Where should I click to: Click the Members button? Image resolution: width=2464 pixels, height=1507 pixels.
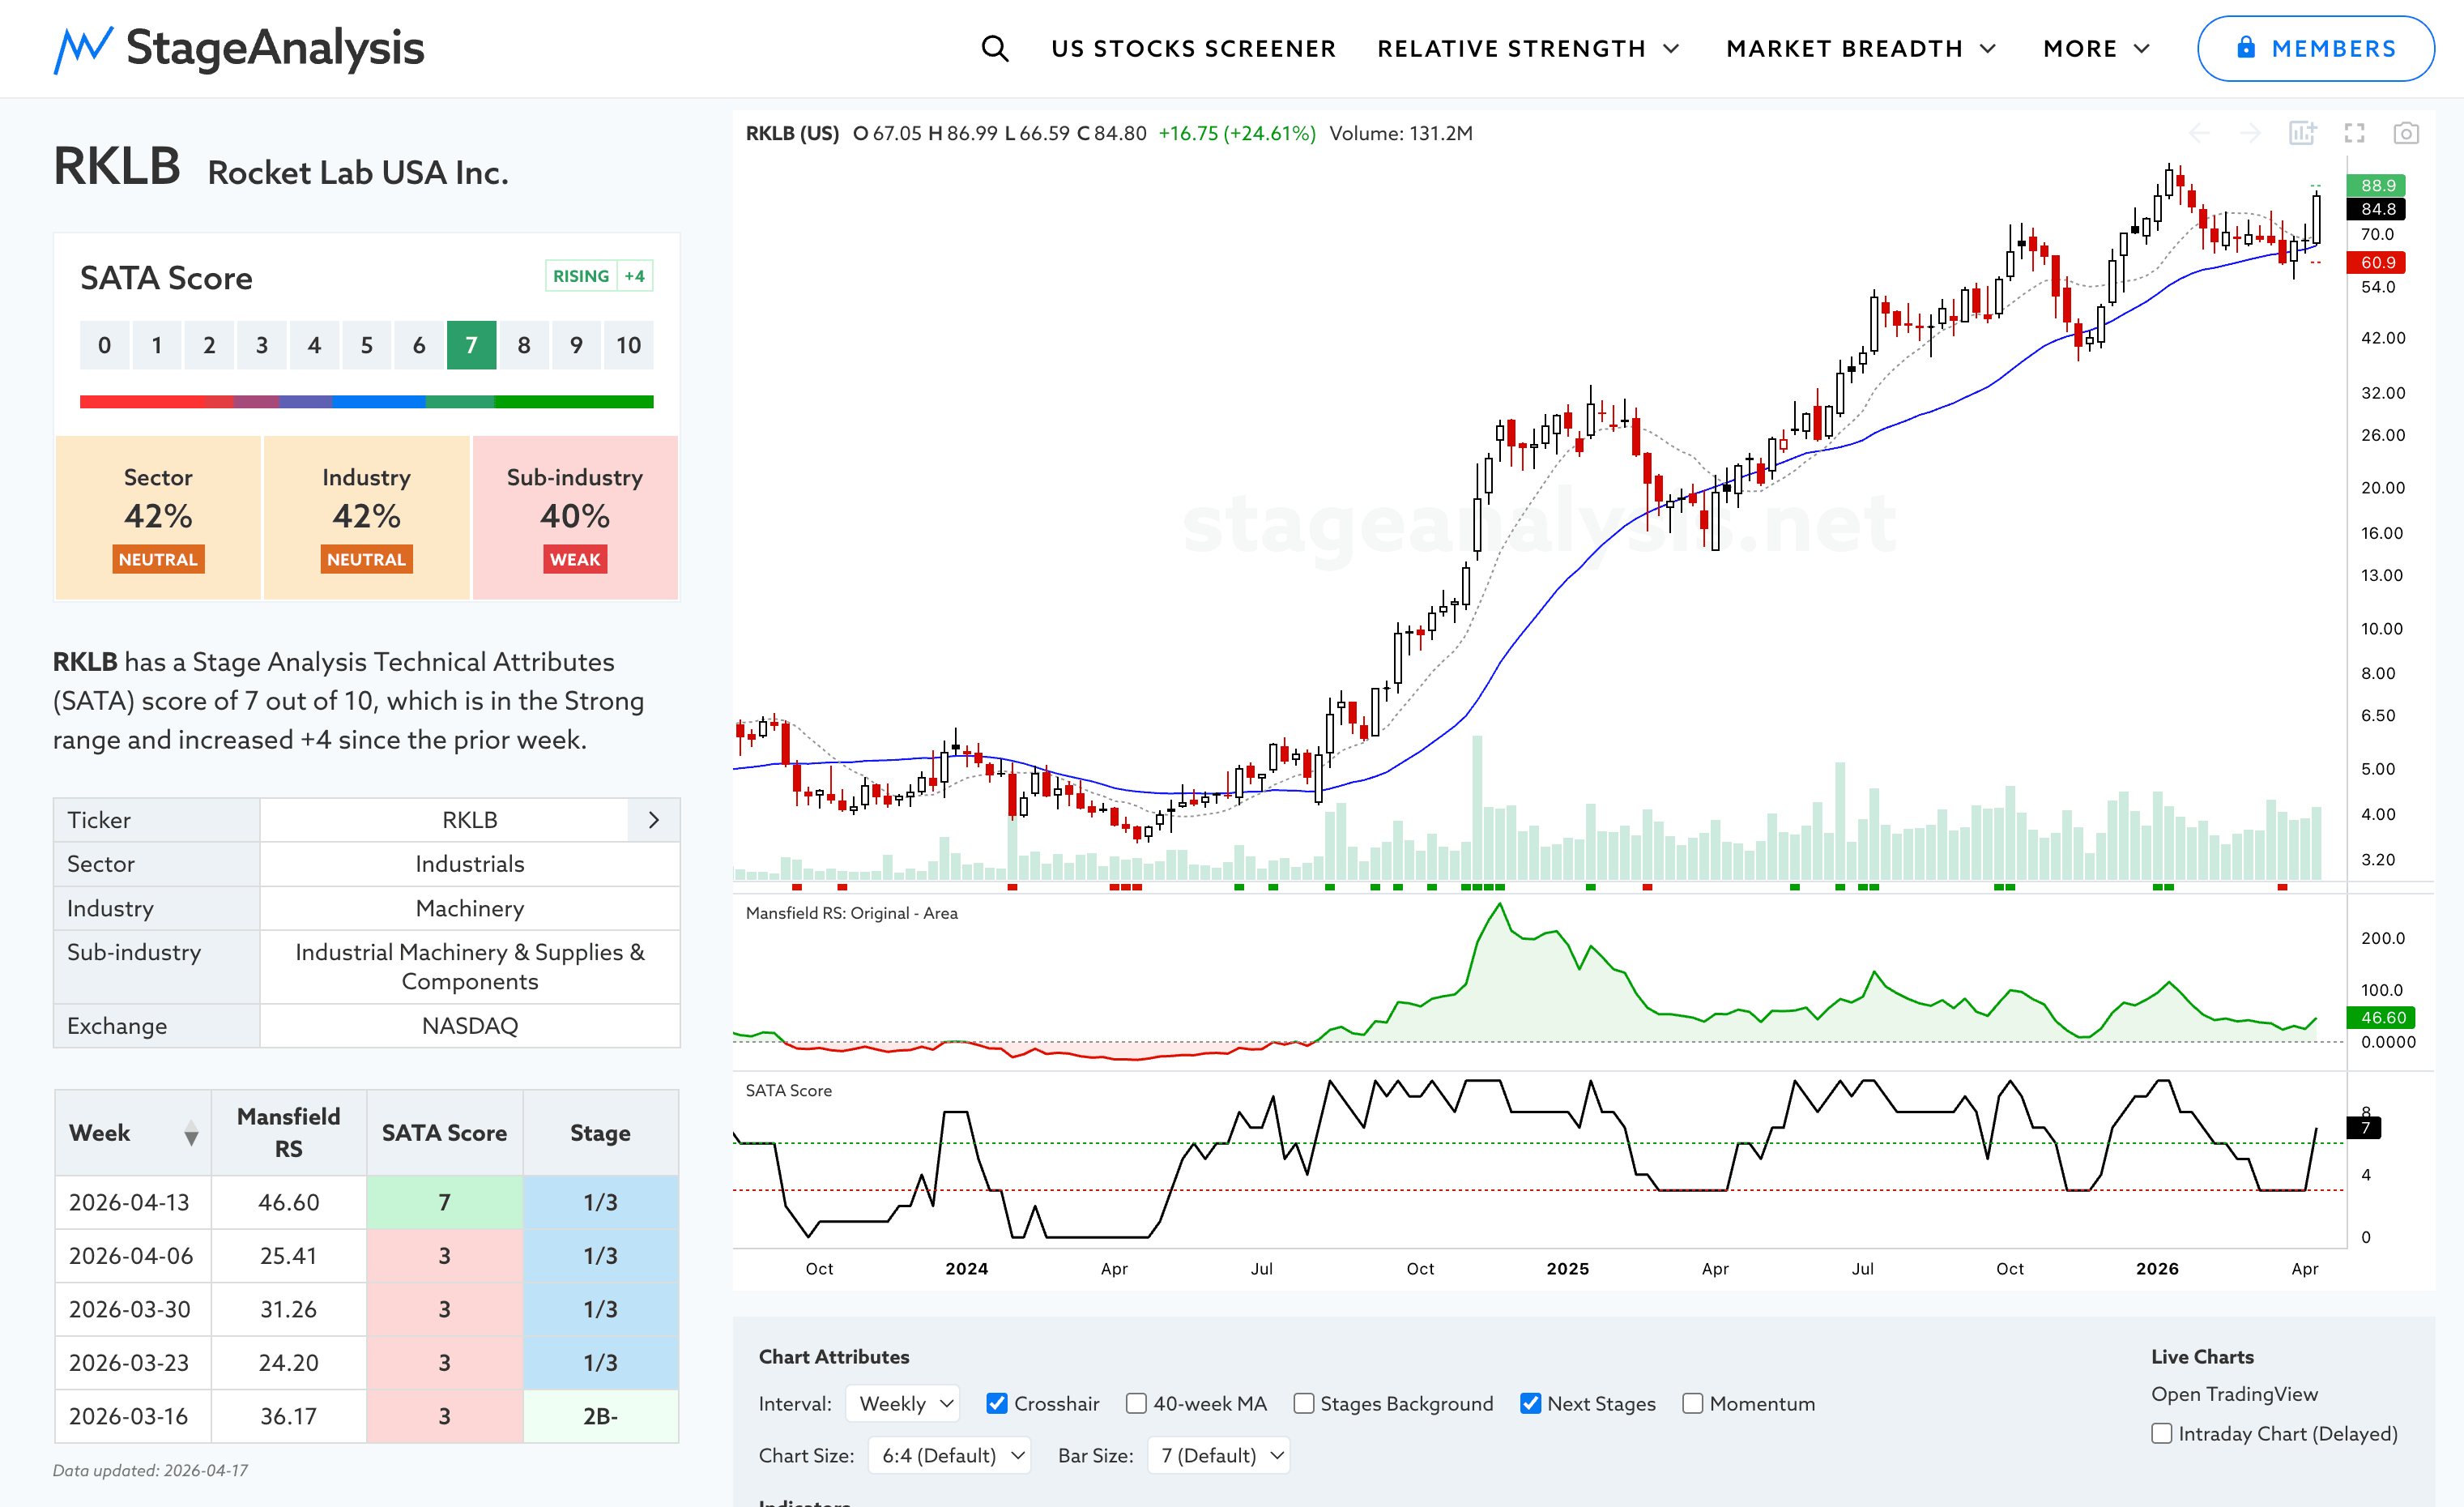2315,48
